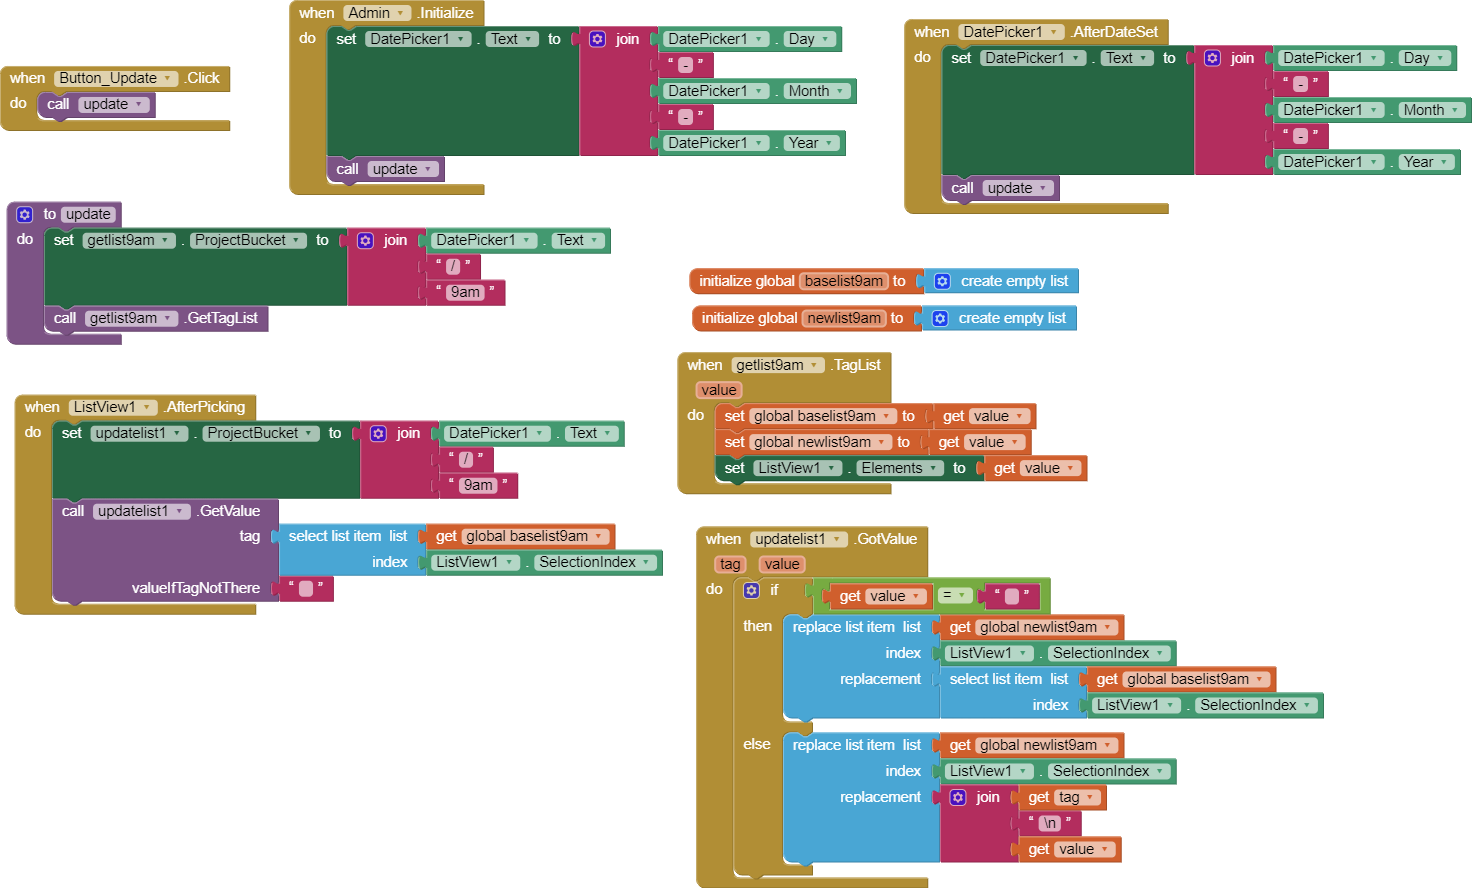Click the gear on the update procedure's join block
This screenshot has height=888, width=1472.
366,240
